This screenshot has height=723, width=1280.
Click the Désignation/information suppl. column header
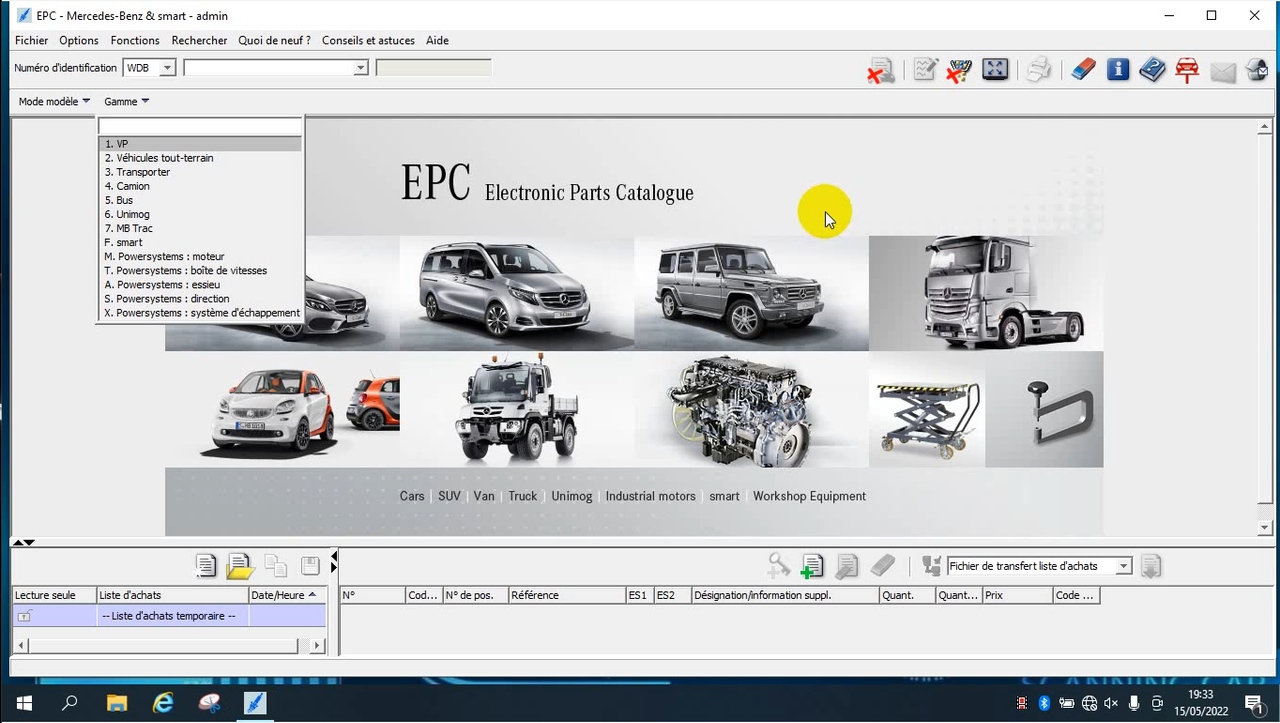[x=785, y=595]
